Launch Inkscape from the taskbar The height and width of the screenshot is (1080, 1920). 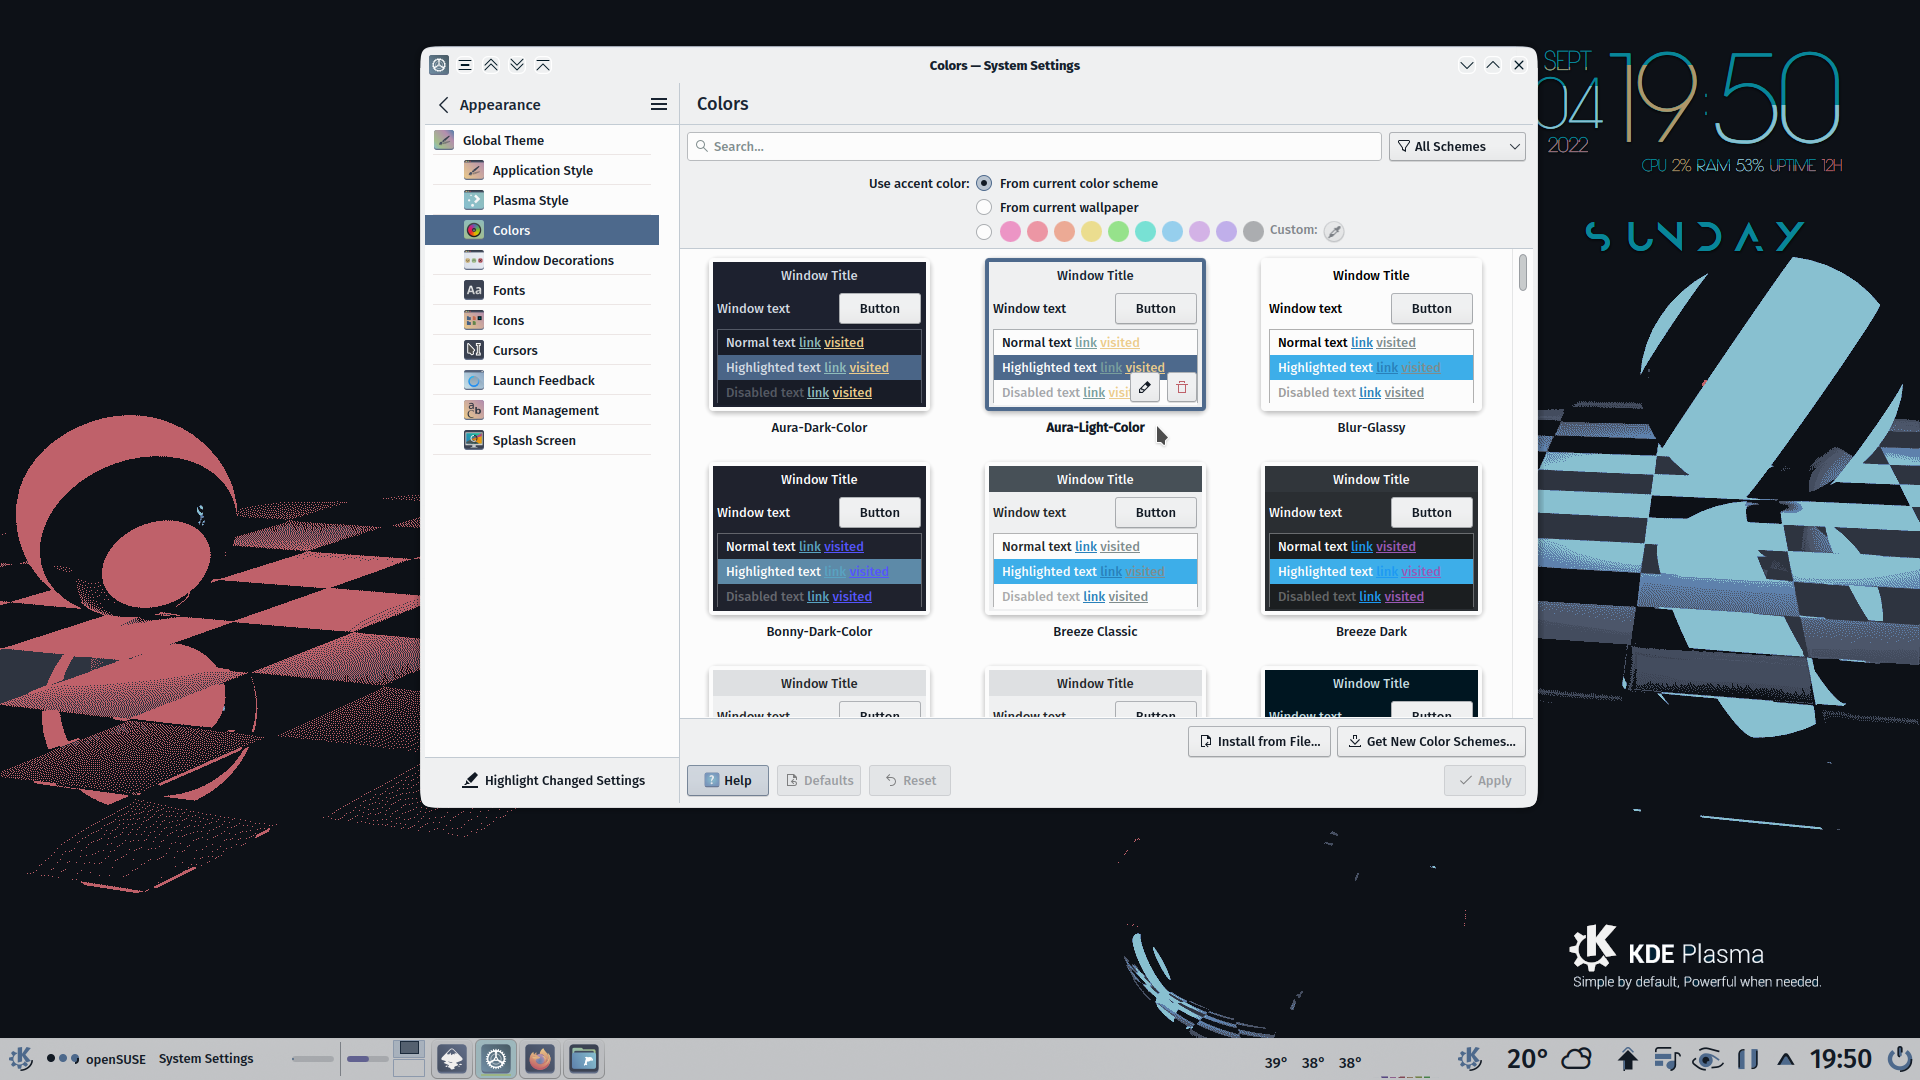click(x=452, y=1059)
